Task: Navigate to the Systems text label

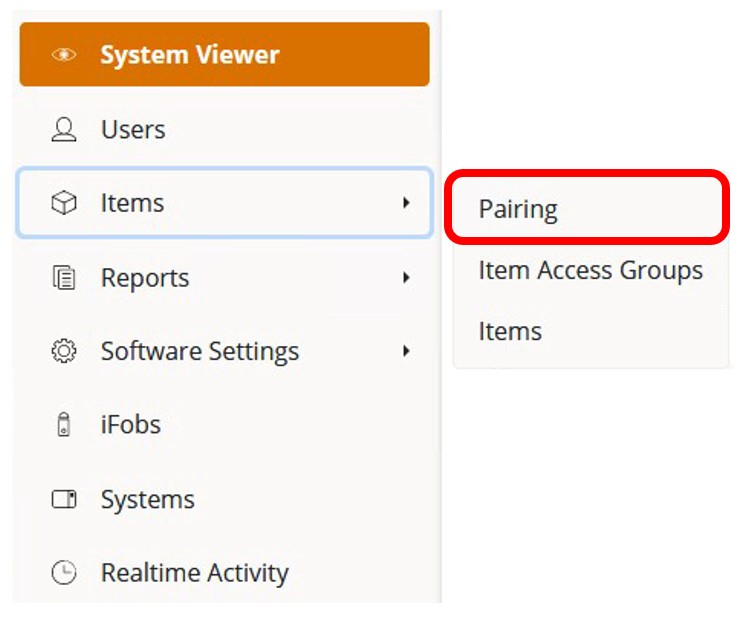Action: [x=147, y=499]
